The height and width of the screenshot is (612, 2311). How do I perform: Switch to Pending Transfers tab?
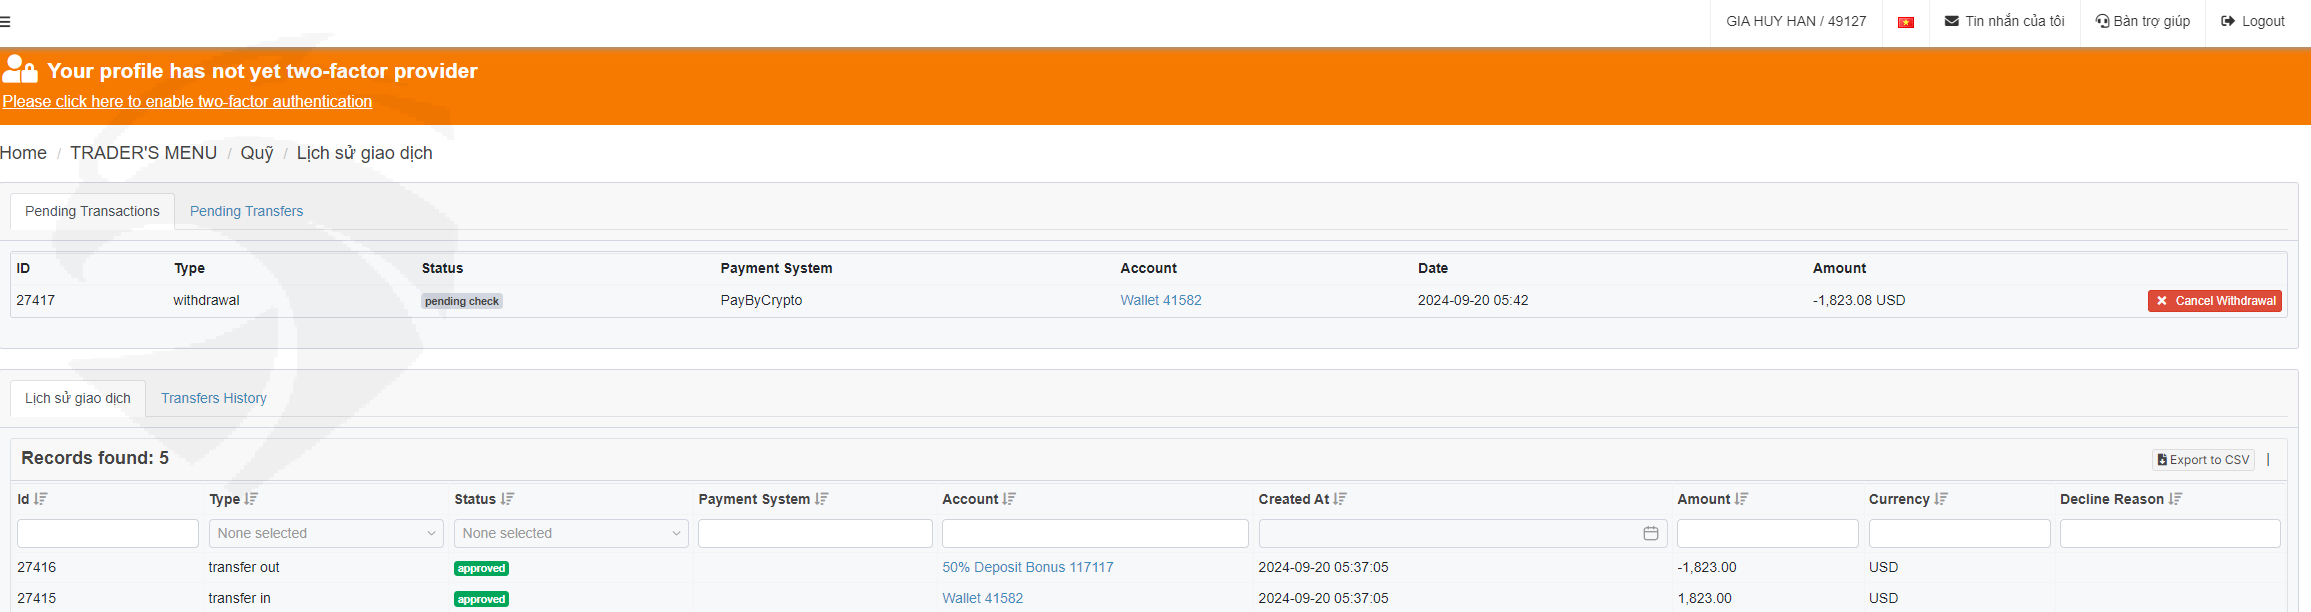246,211
